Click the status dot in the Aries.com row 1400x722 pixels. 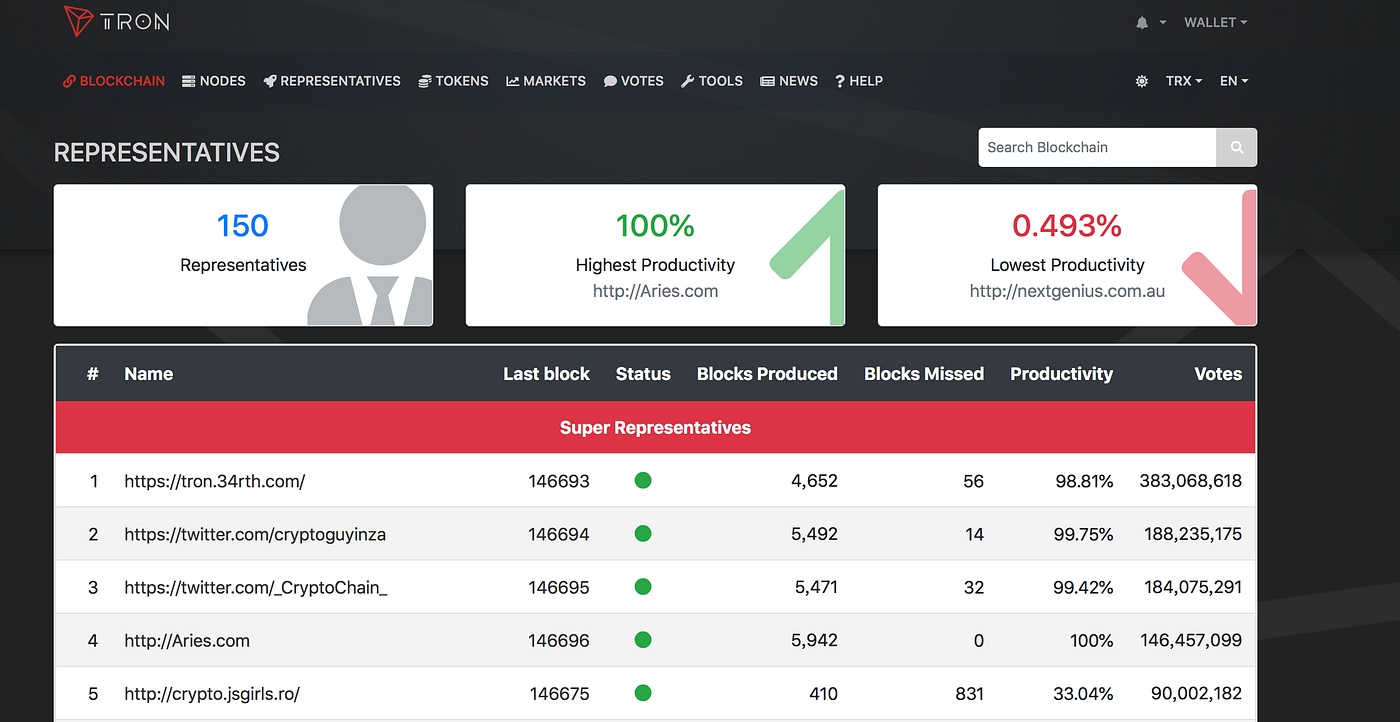coord(643,639)
